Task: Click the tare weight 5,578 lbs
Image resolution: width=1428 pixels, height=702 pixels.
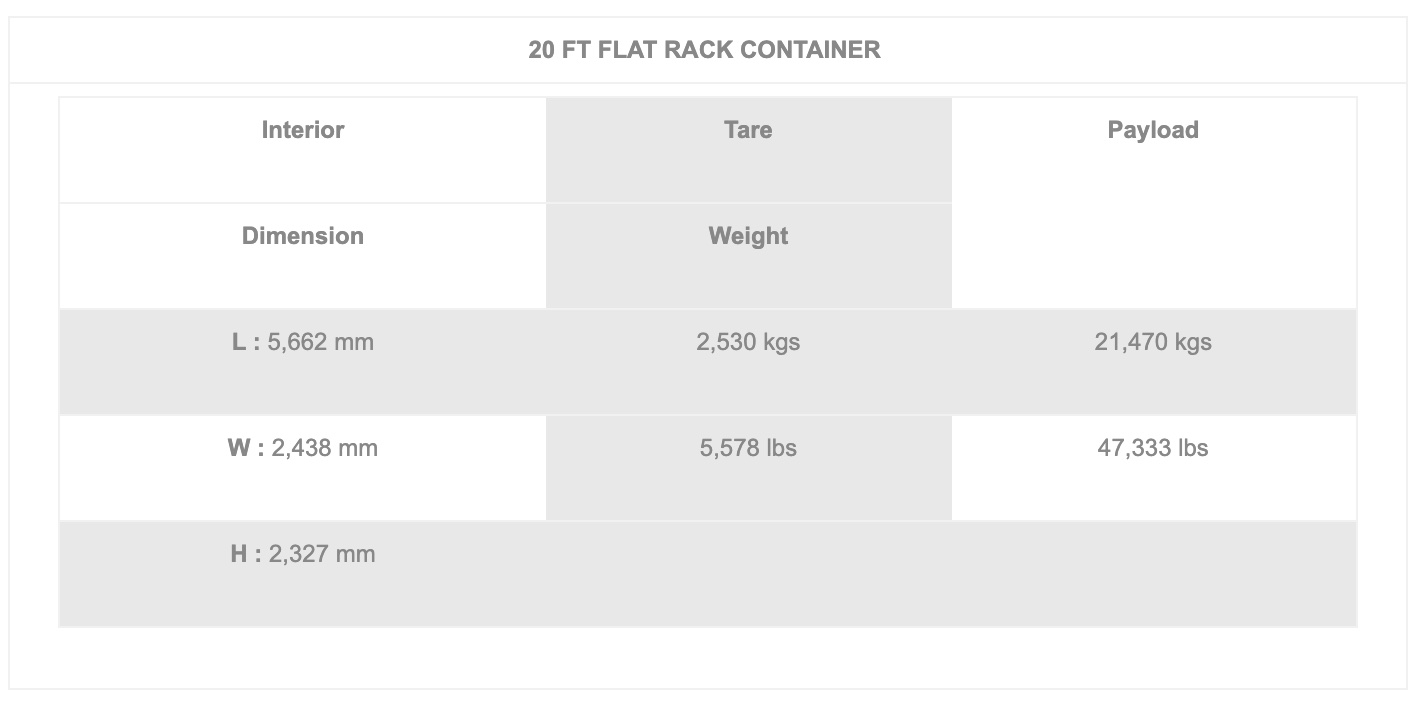Action: coord(748,448)
